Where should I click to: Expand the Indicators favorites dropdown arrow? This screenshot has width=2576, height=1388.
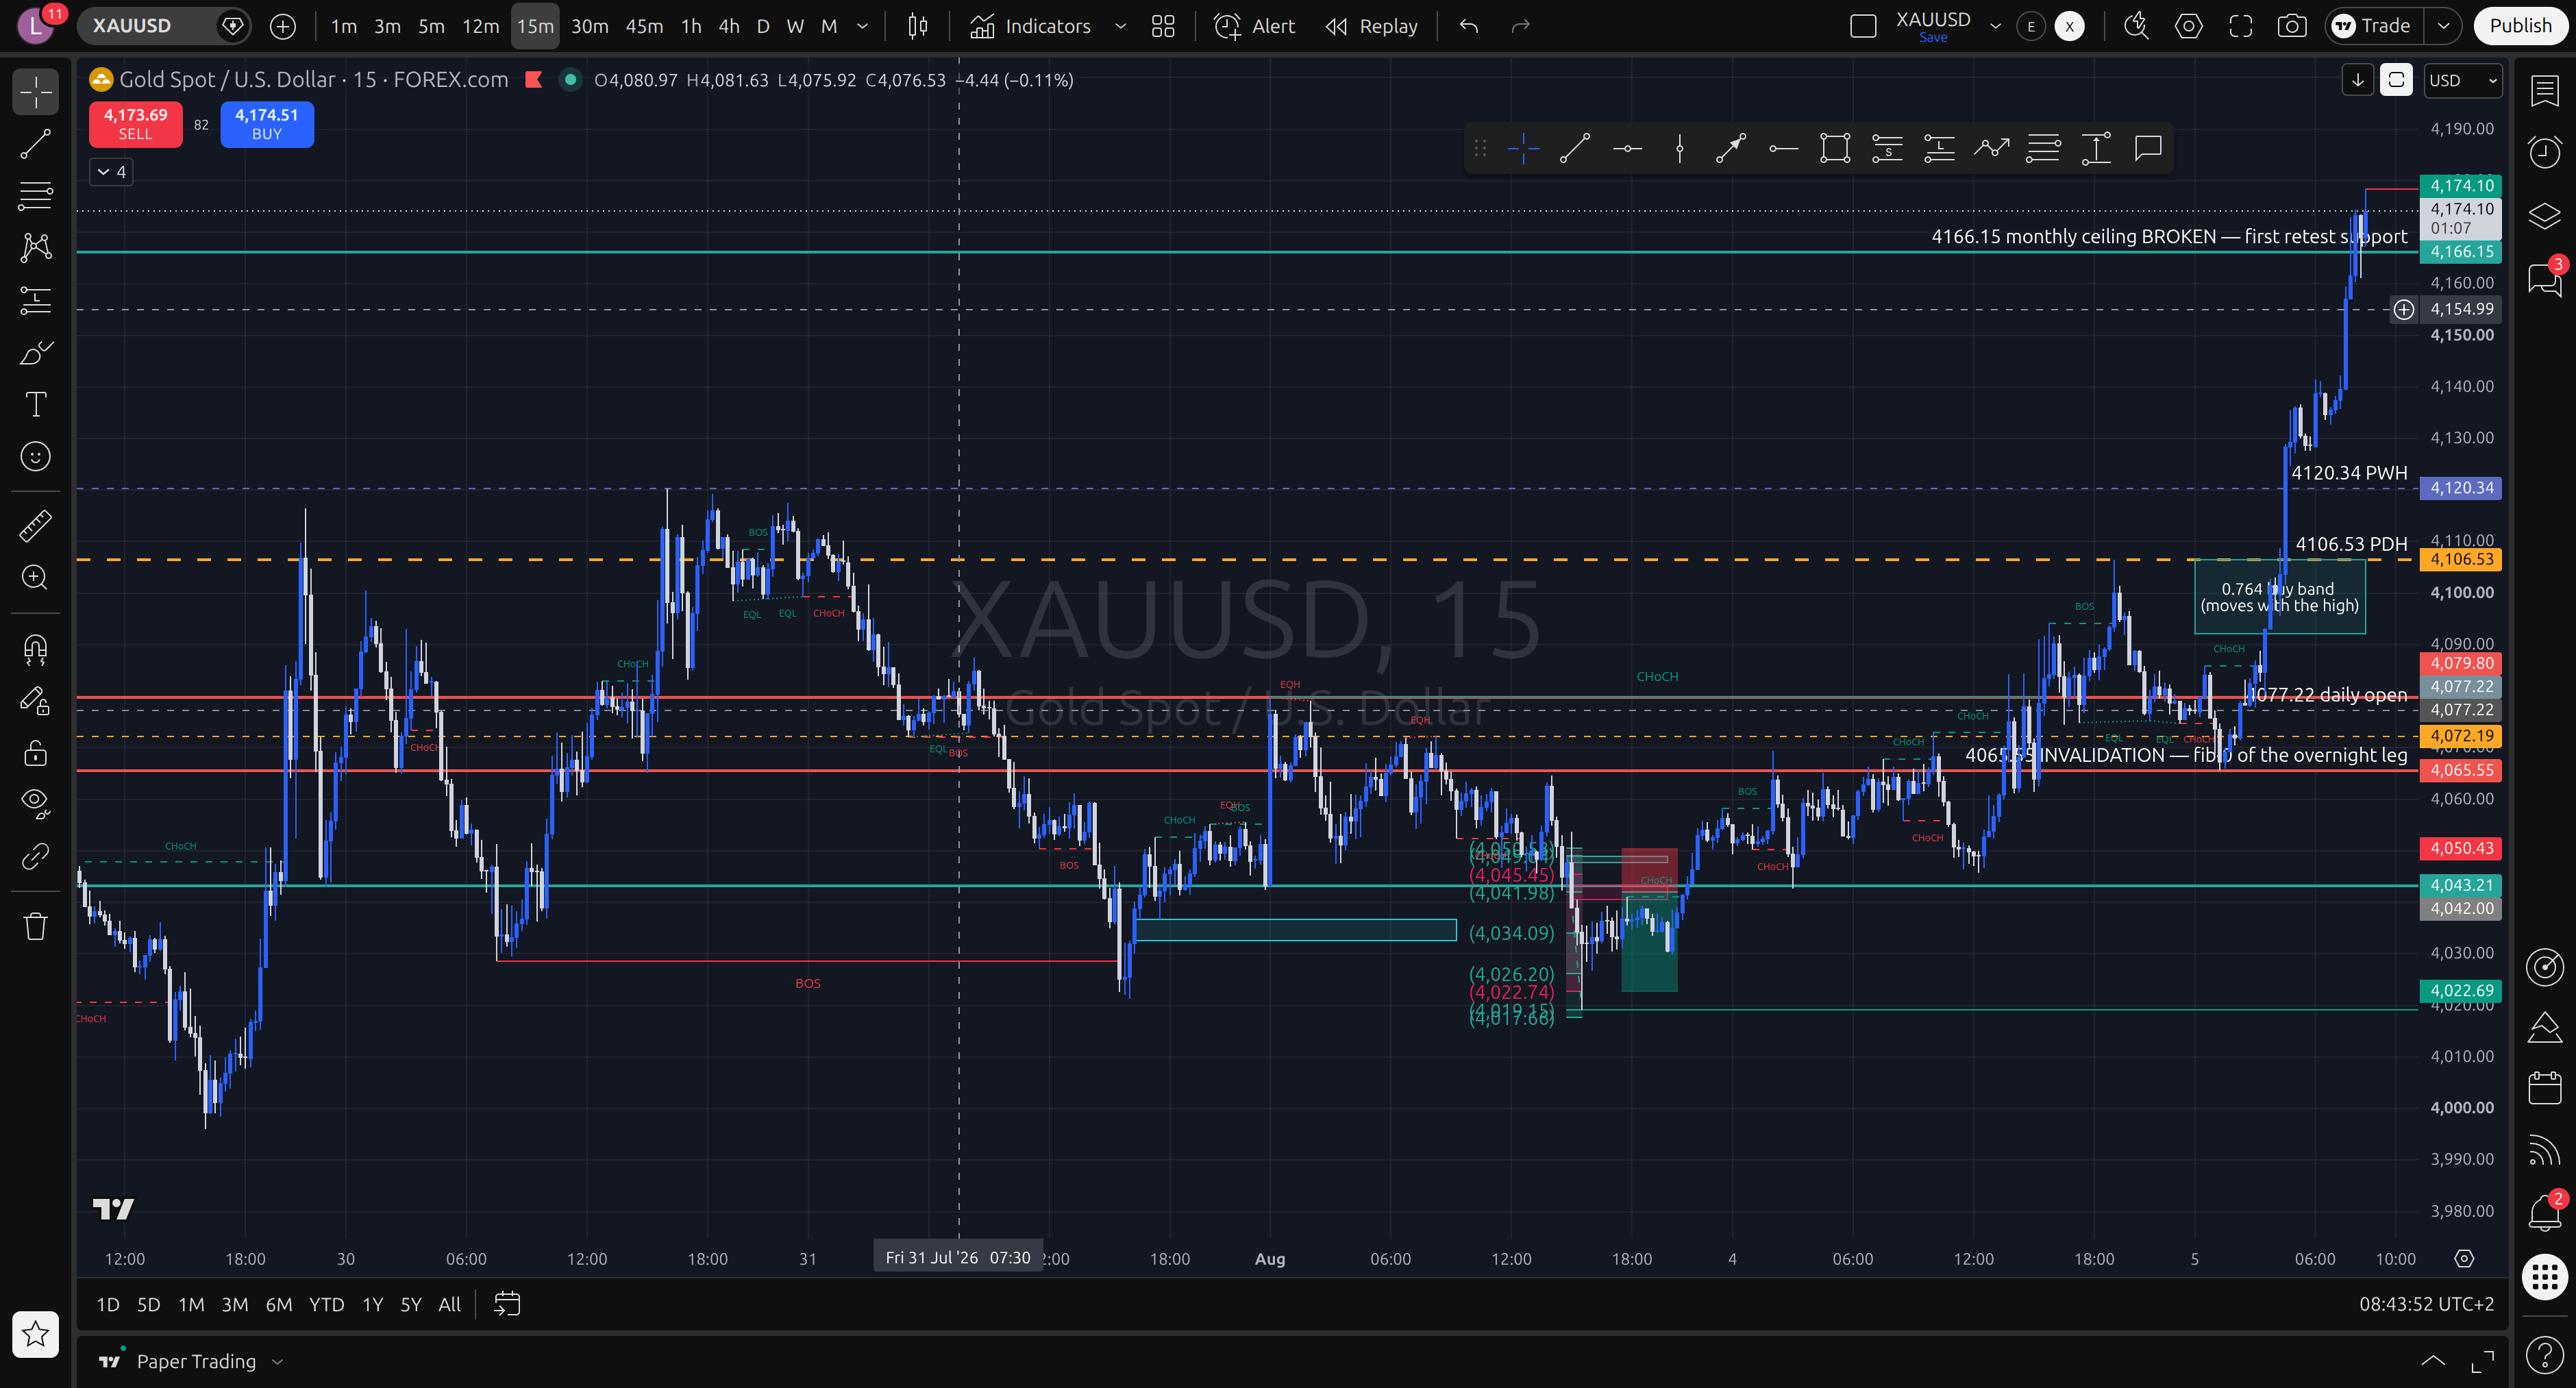tap(1121, 26)
